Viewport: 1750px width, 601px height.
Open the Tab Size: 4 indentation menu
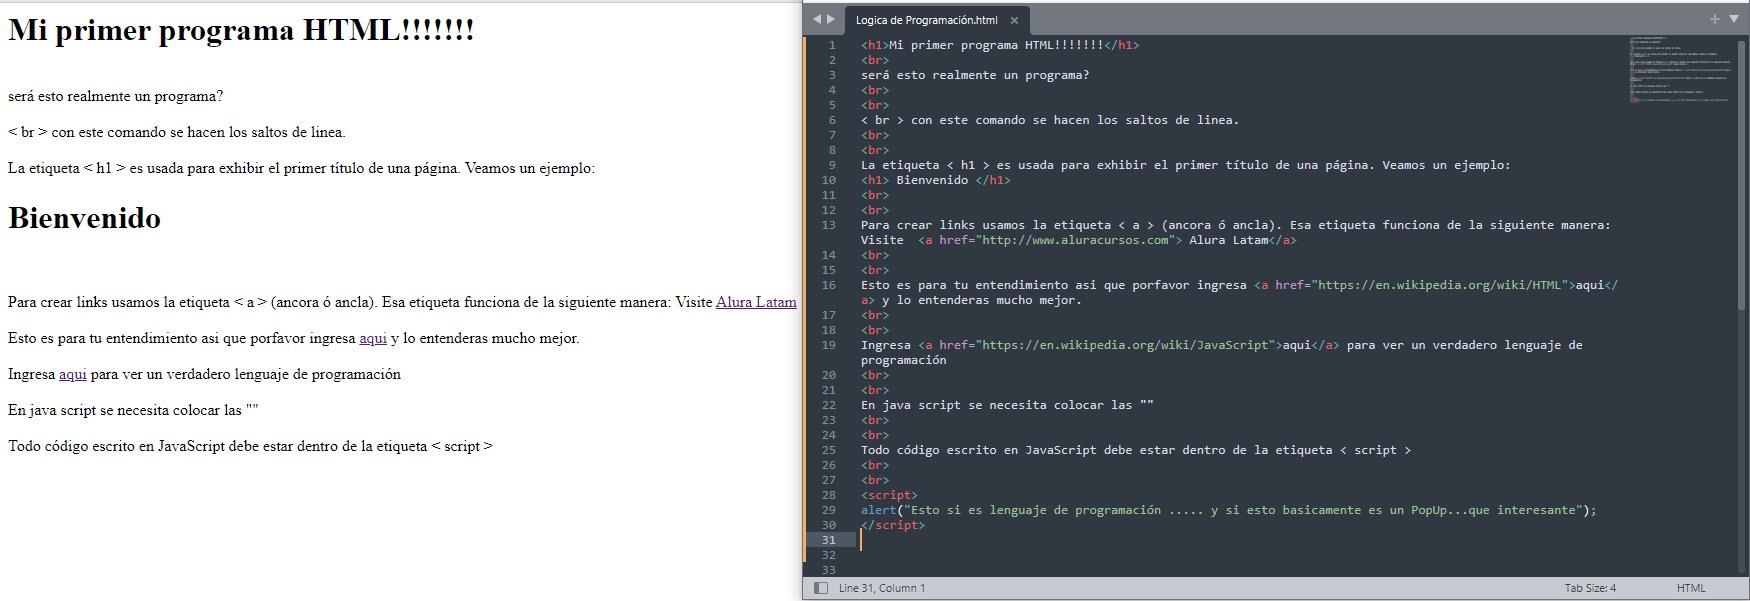[x=1590, y=588]
